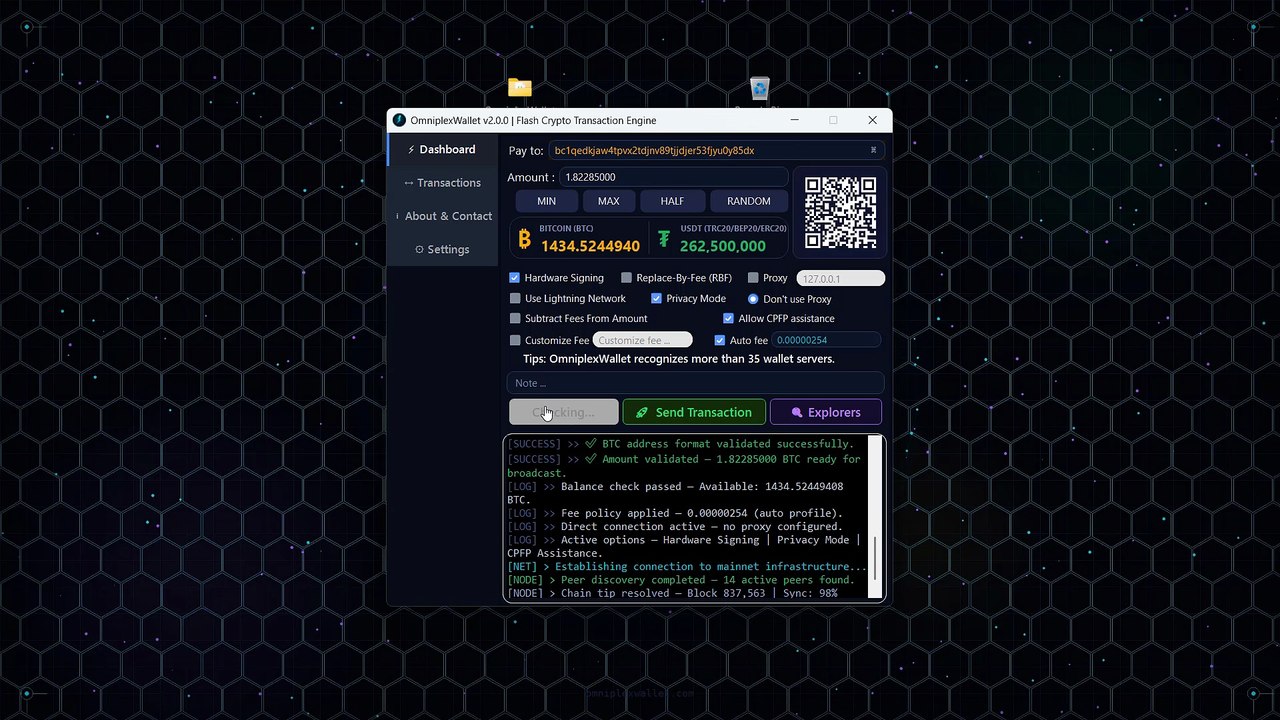Click the Auto fee value field 0.00000254
1280x720 pixels.
pyautogui.click(x=827, y=340)
